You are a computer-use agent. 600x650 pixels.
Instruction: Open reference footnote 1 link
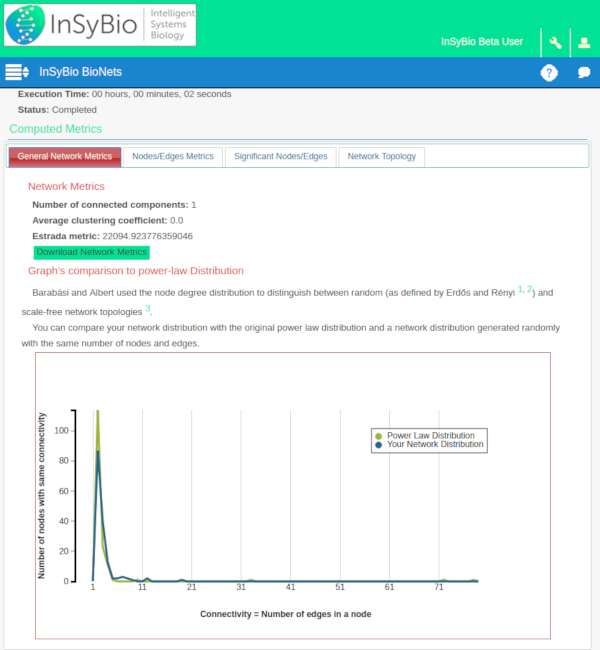coord(520,289)
